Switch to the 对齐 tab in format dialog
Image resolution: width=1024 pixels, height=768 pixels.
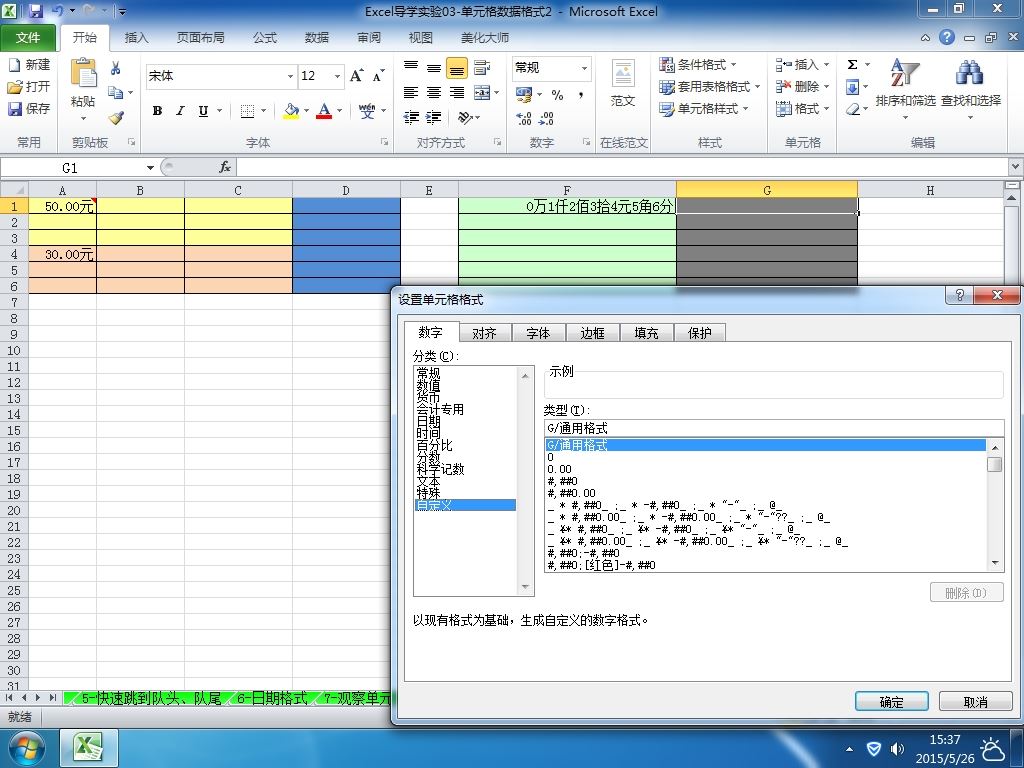[x=484, y=333]
